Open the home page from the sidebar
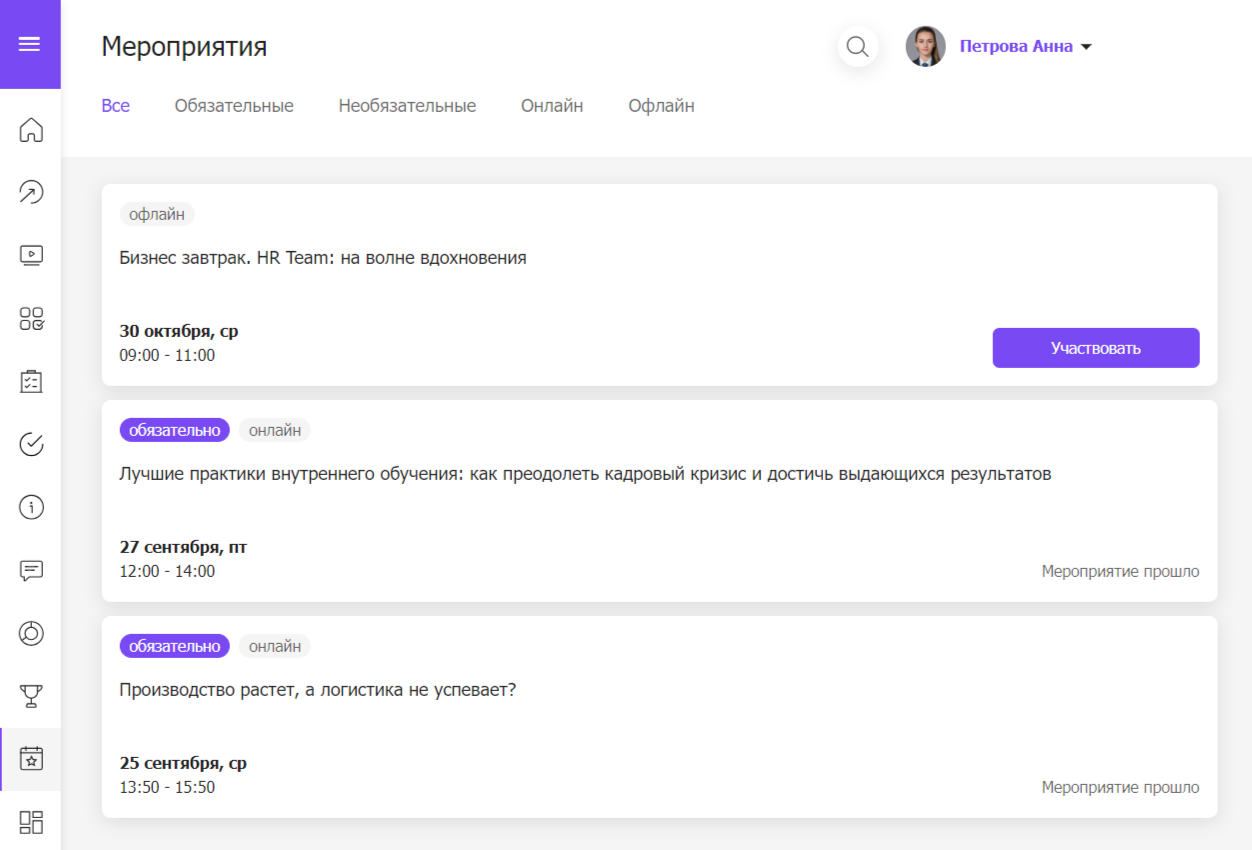The width and height of the screenshot is (1252, 850). (x=30, y=129)
